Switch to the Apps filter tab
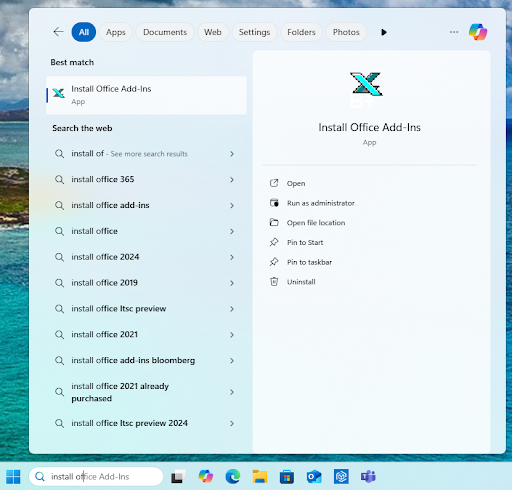The width and height of the screenshot is (512, 490). [116, 32]
